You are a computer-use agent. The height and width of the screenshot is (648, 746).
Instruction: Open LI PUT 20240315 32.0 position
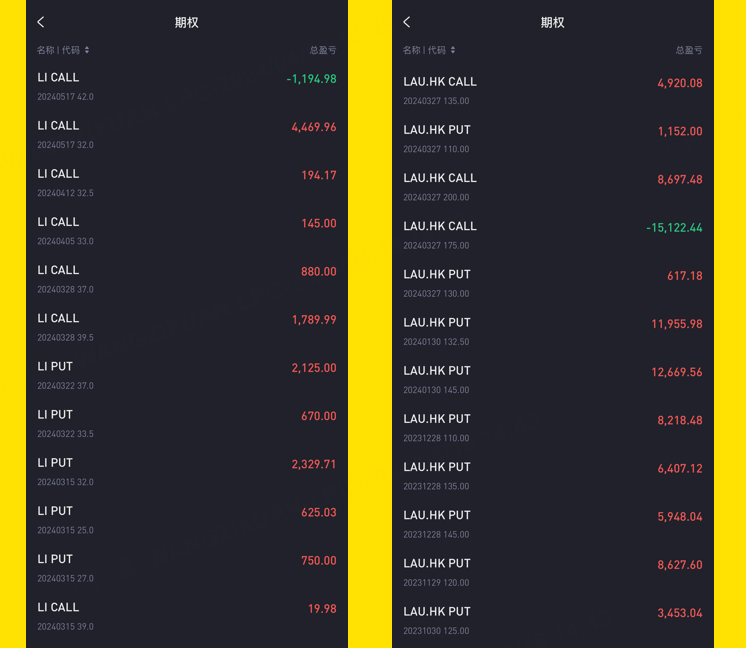point(187,472)
